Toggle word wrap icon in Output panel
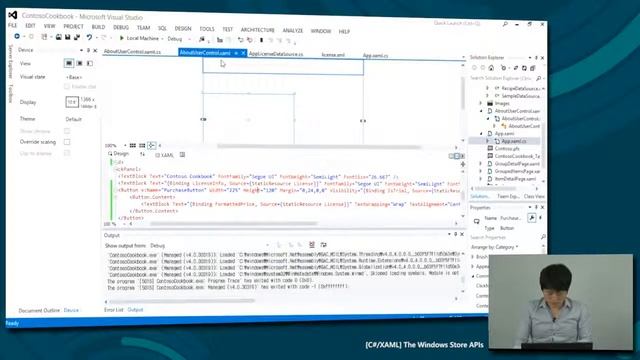The height and width of the screenshot is (360, 640). click(323, 244)
